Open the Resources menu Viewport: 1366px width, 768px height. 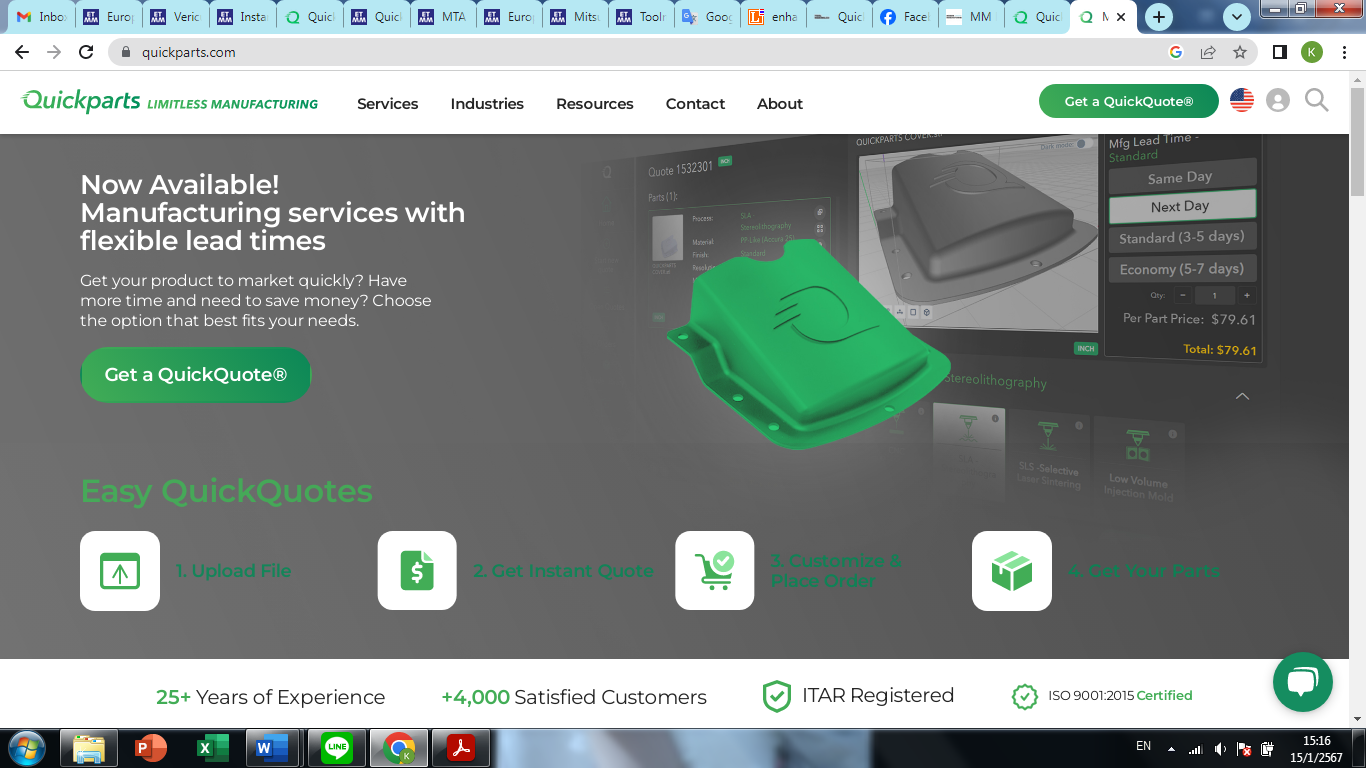pyautogui.click(x=595, y=104)
